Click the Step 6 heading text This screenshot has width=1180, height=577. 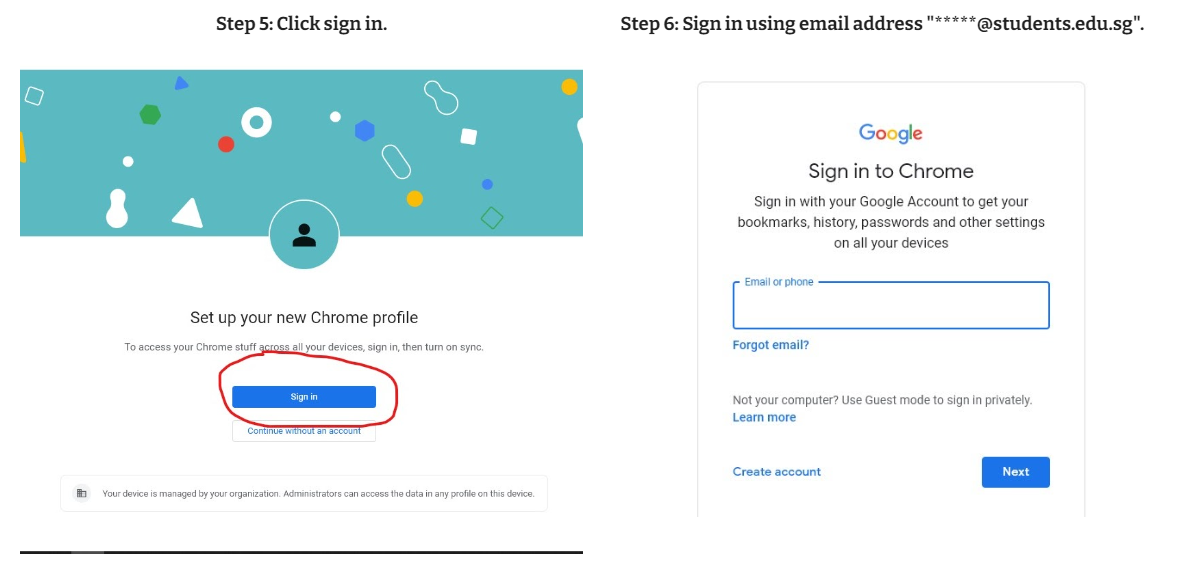[x=882, y=24]
